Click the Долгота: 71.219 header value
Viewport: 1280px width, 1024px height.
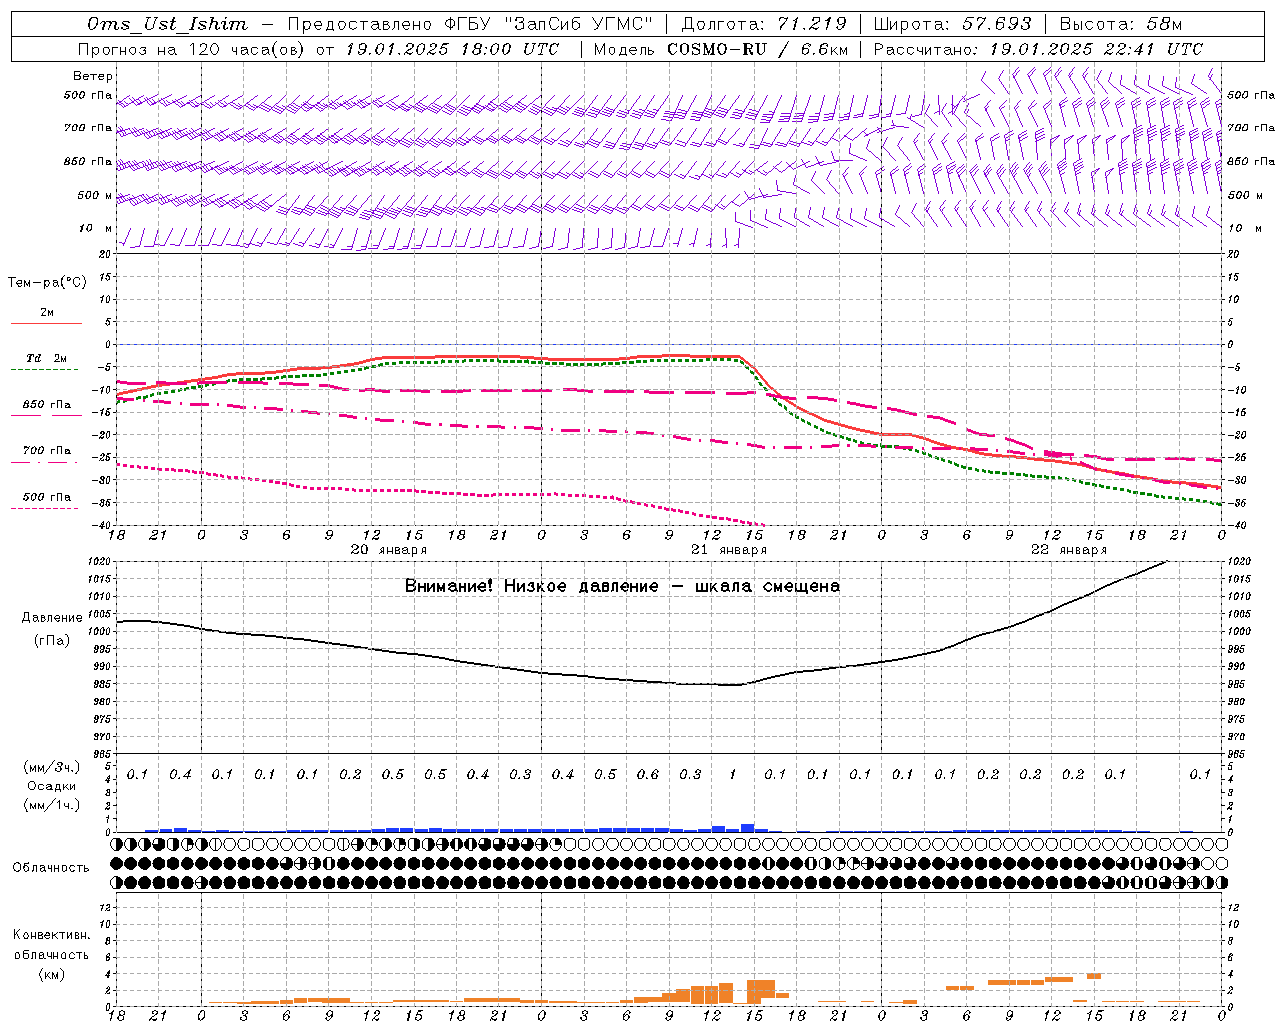[764, 24]
